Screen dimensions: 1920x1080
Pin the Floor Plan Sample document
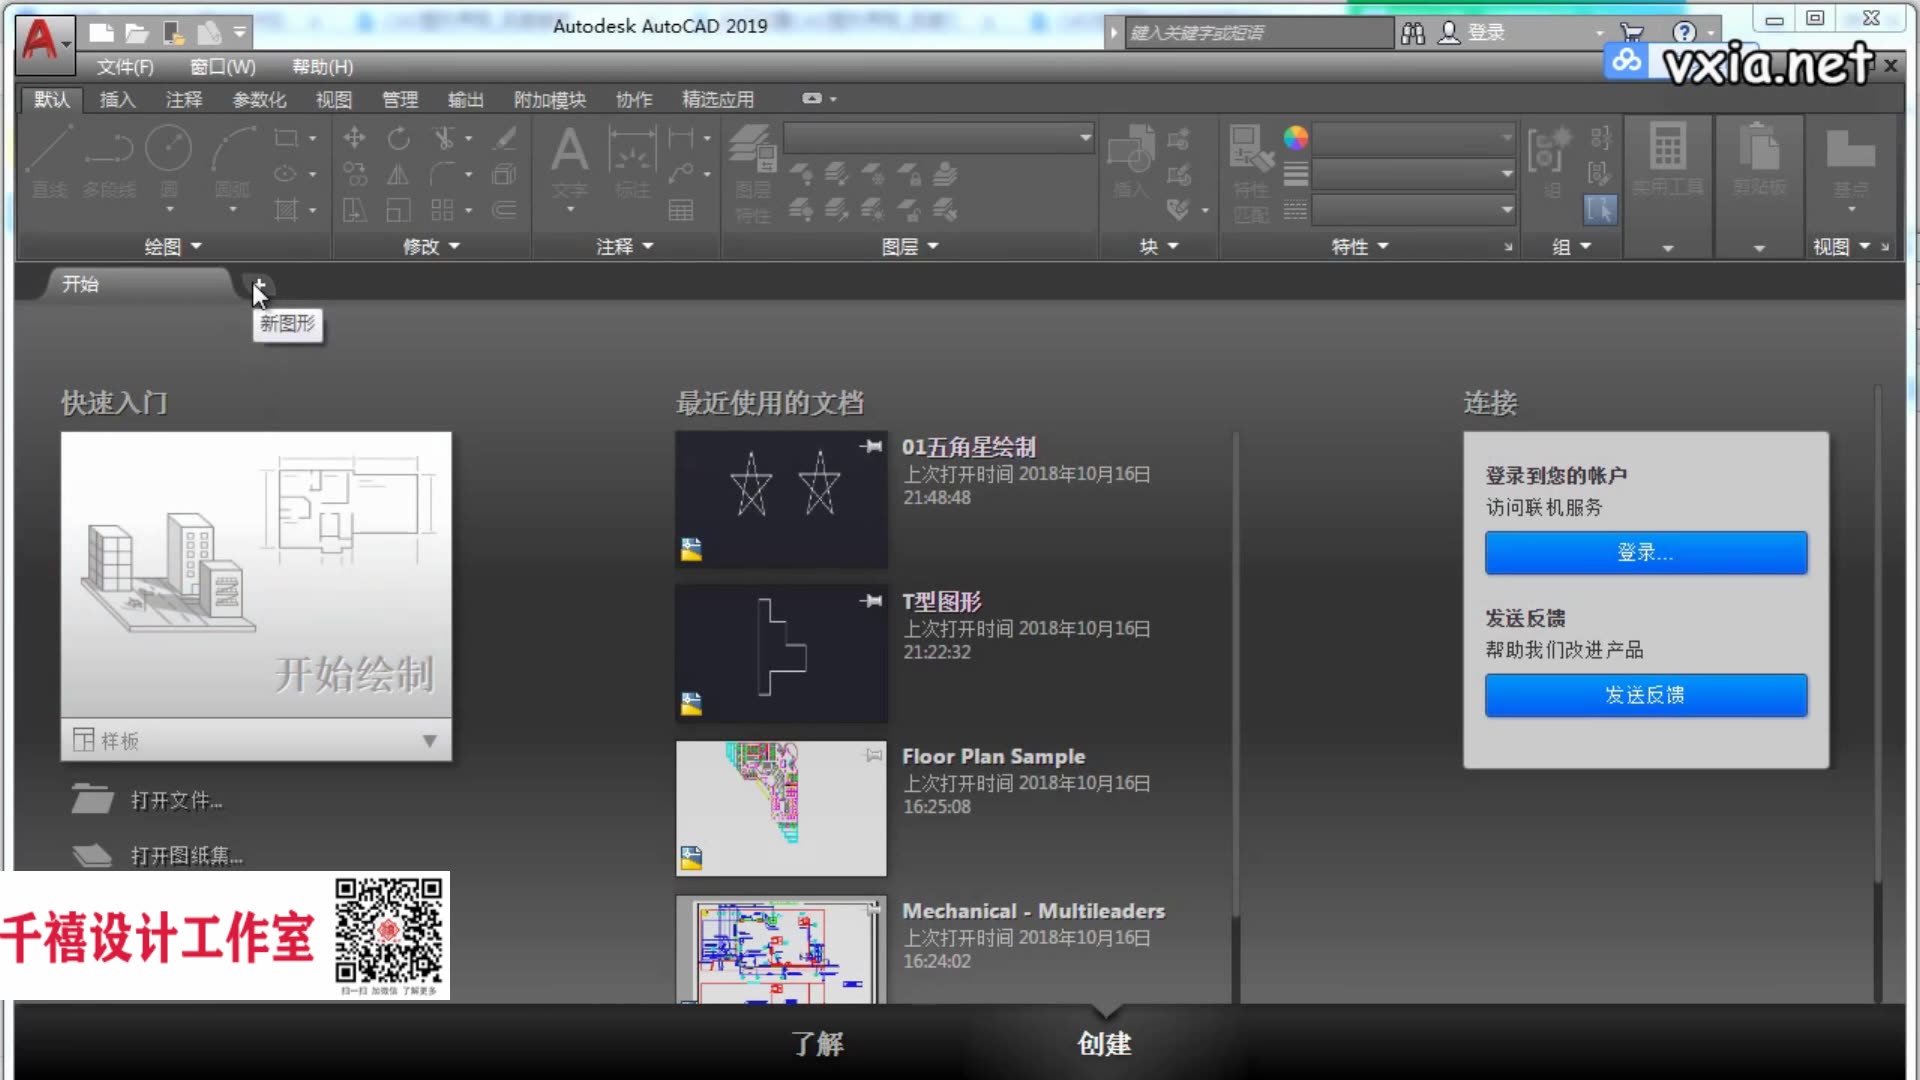pos(873,755)
